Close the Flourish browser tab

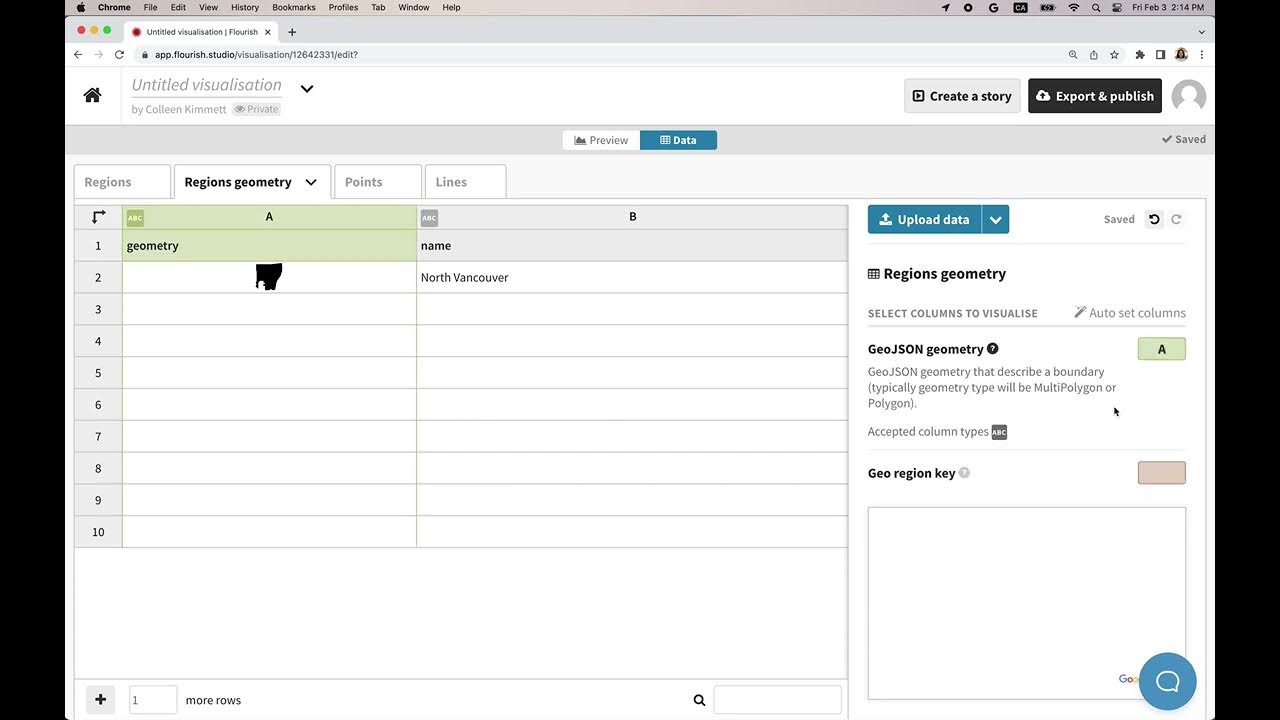coord(268,32)
